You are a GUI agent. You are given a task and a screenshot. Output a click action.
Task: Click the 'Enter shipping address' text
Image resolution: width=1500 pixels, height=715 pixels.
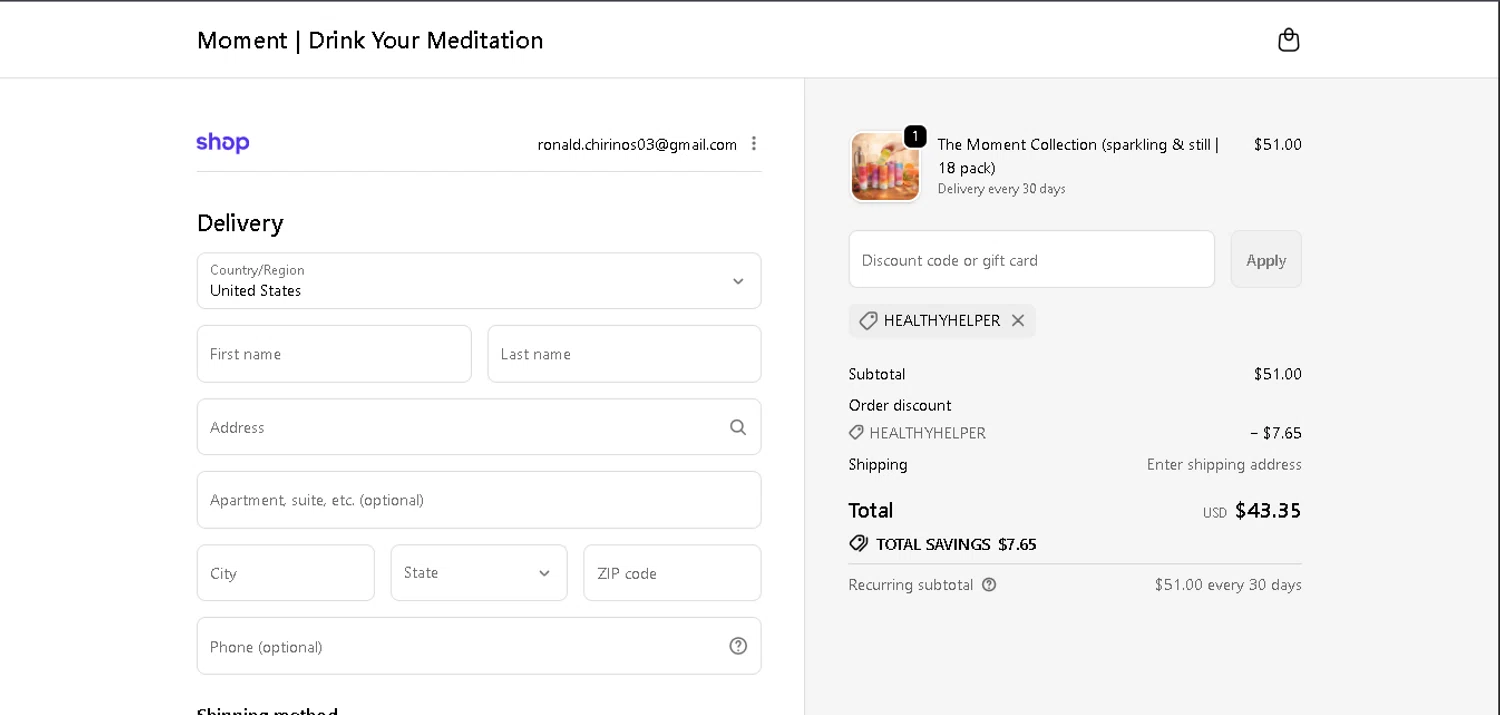point(1224,465)
